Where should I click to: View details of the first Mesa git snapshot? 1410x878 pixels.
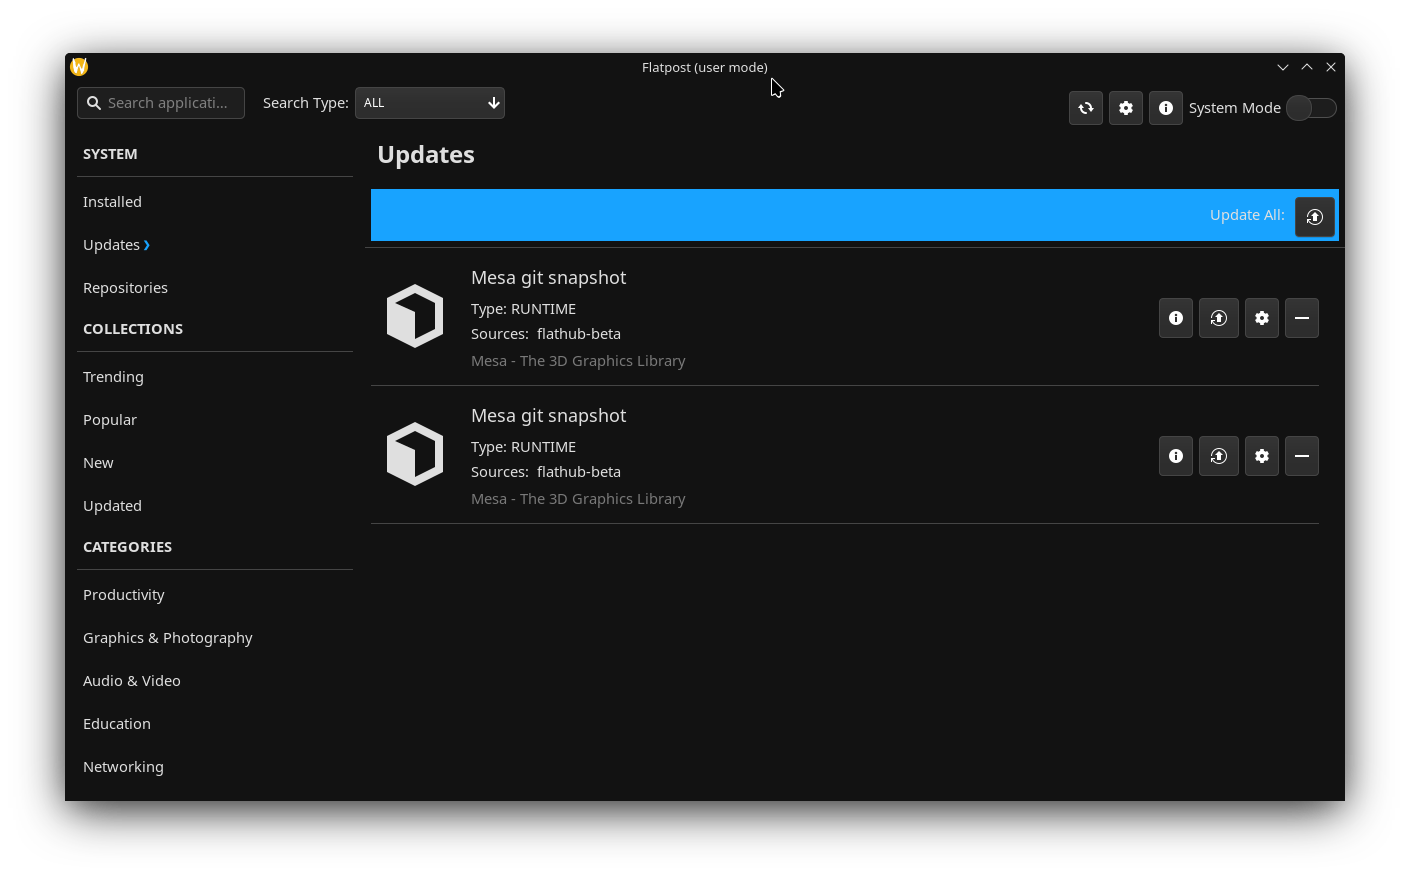[1175, 318]
